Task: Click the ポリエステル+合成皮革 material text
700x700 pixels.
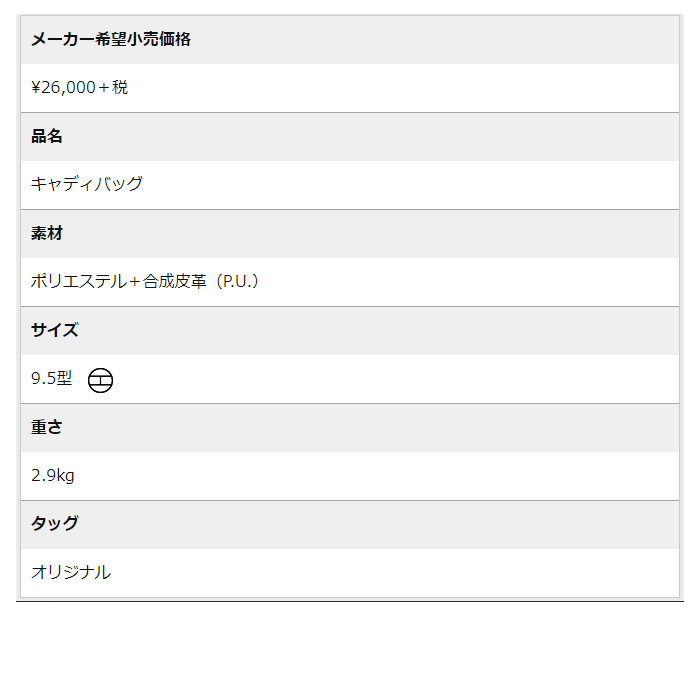Action: coord(119,281)
